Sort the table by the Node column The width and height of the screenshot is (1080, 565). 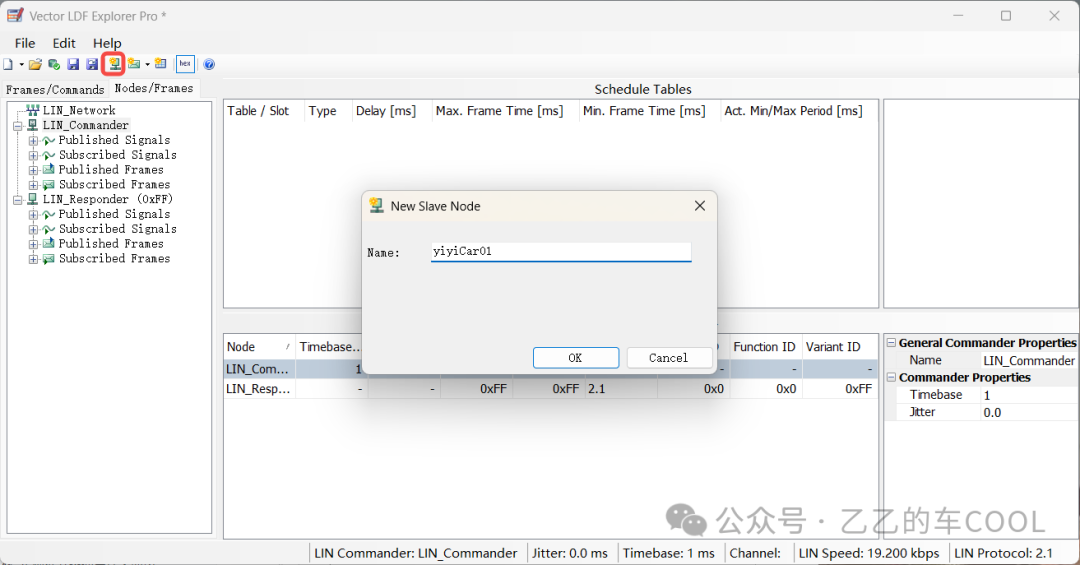pyautogui.click(x=260, y=347)
